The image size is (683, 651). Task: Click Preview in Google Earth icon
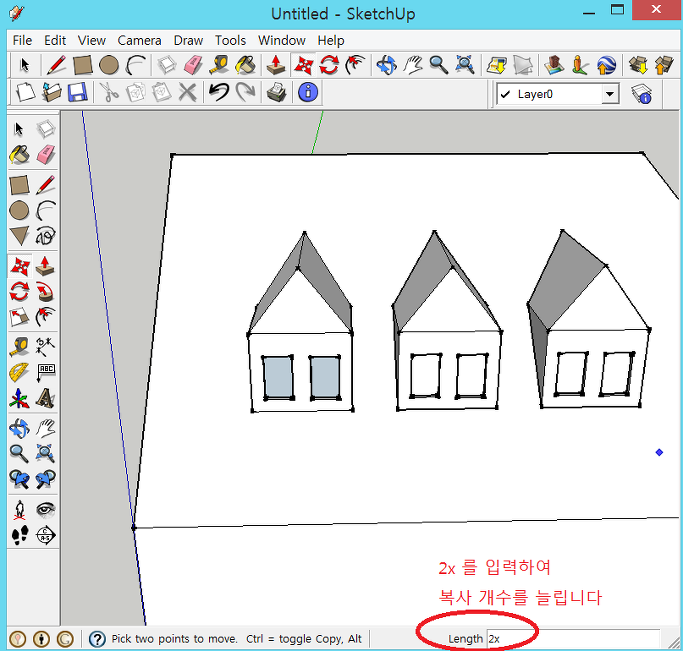click(x=606, y=65)
